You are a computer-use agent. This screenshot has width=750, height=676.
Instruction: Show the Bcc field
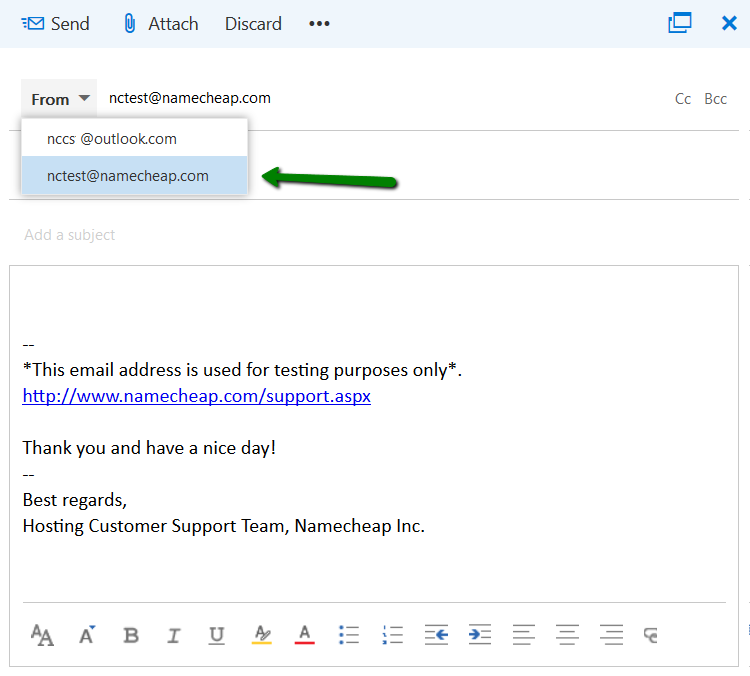[x=715, y=99]
